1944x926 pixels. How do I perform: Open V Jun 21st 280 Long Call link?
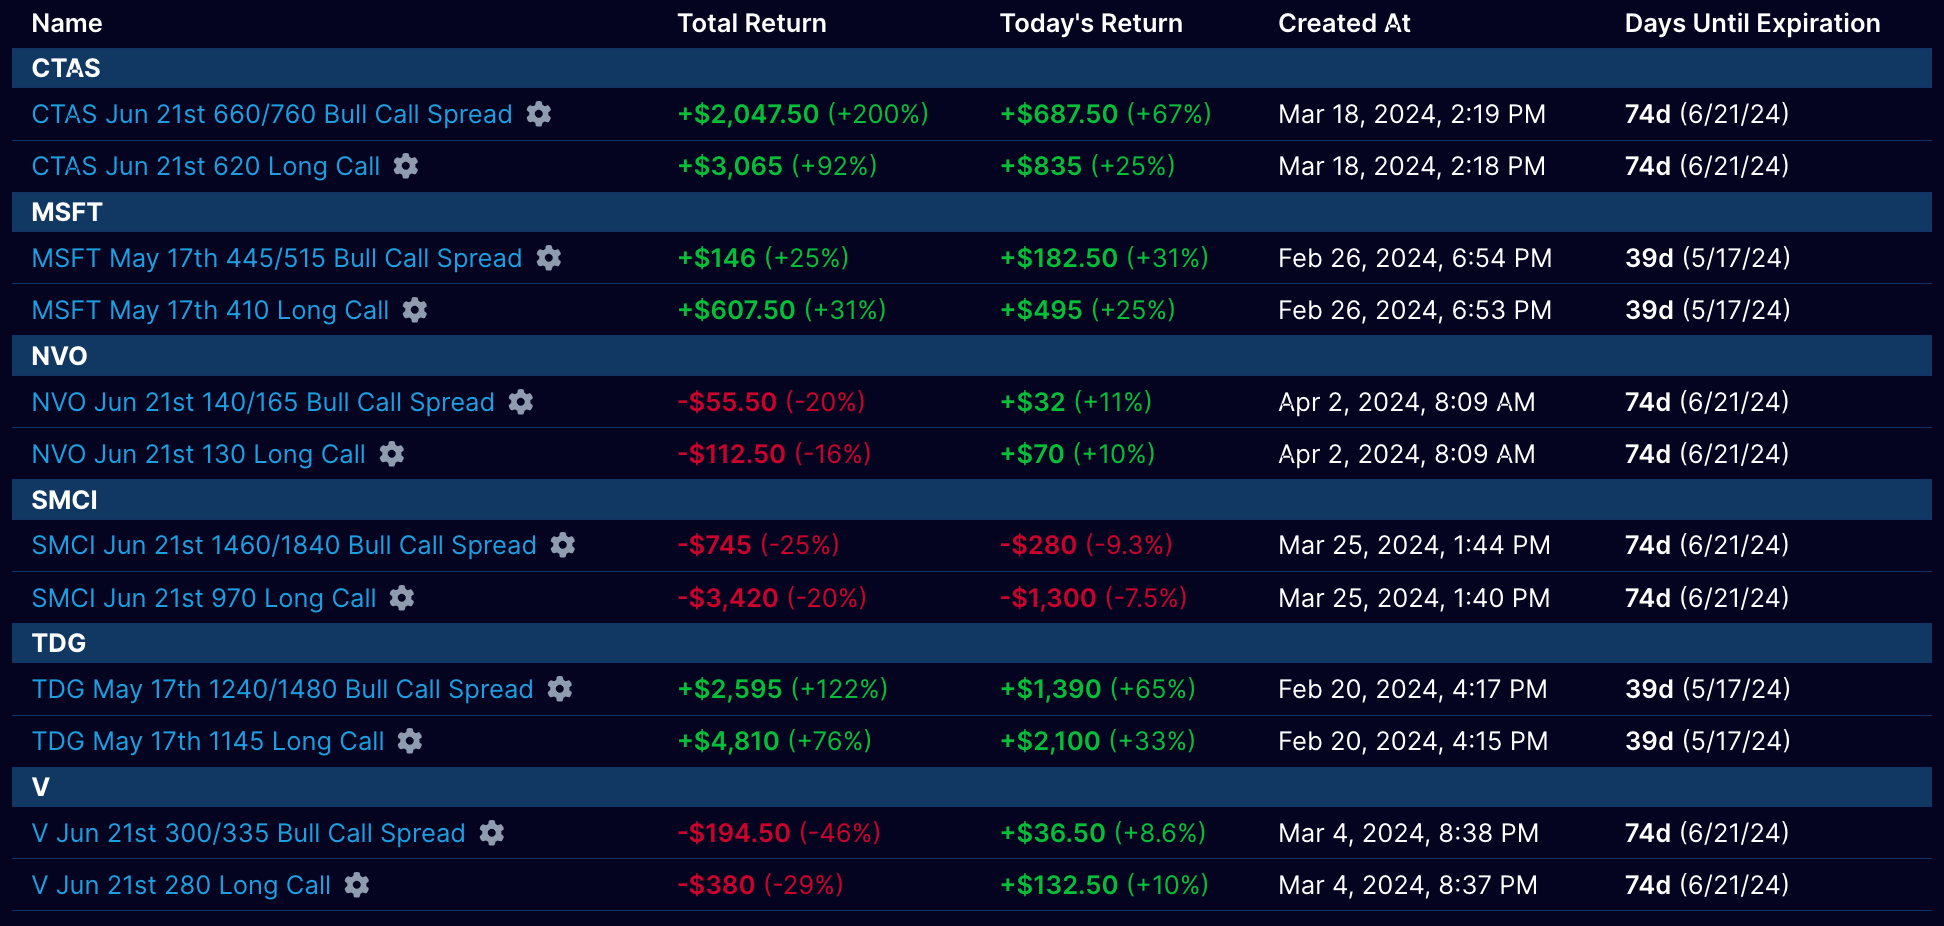181,885
